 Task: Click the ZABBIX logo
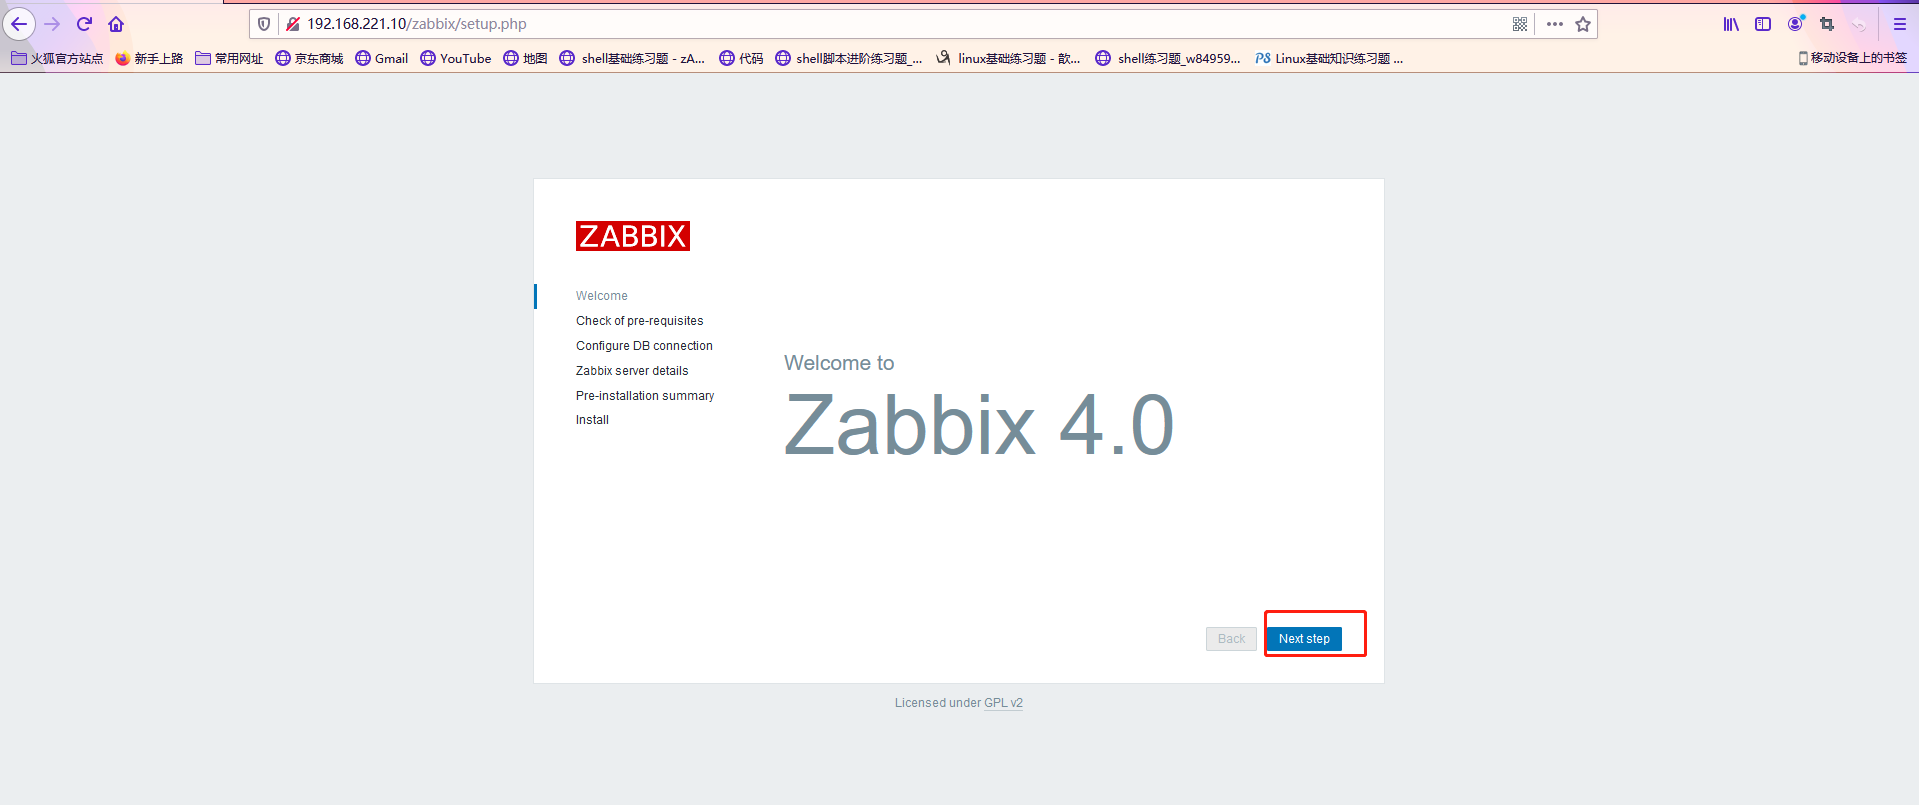coord(633,236)
